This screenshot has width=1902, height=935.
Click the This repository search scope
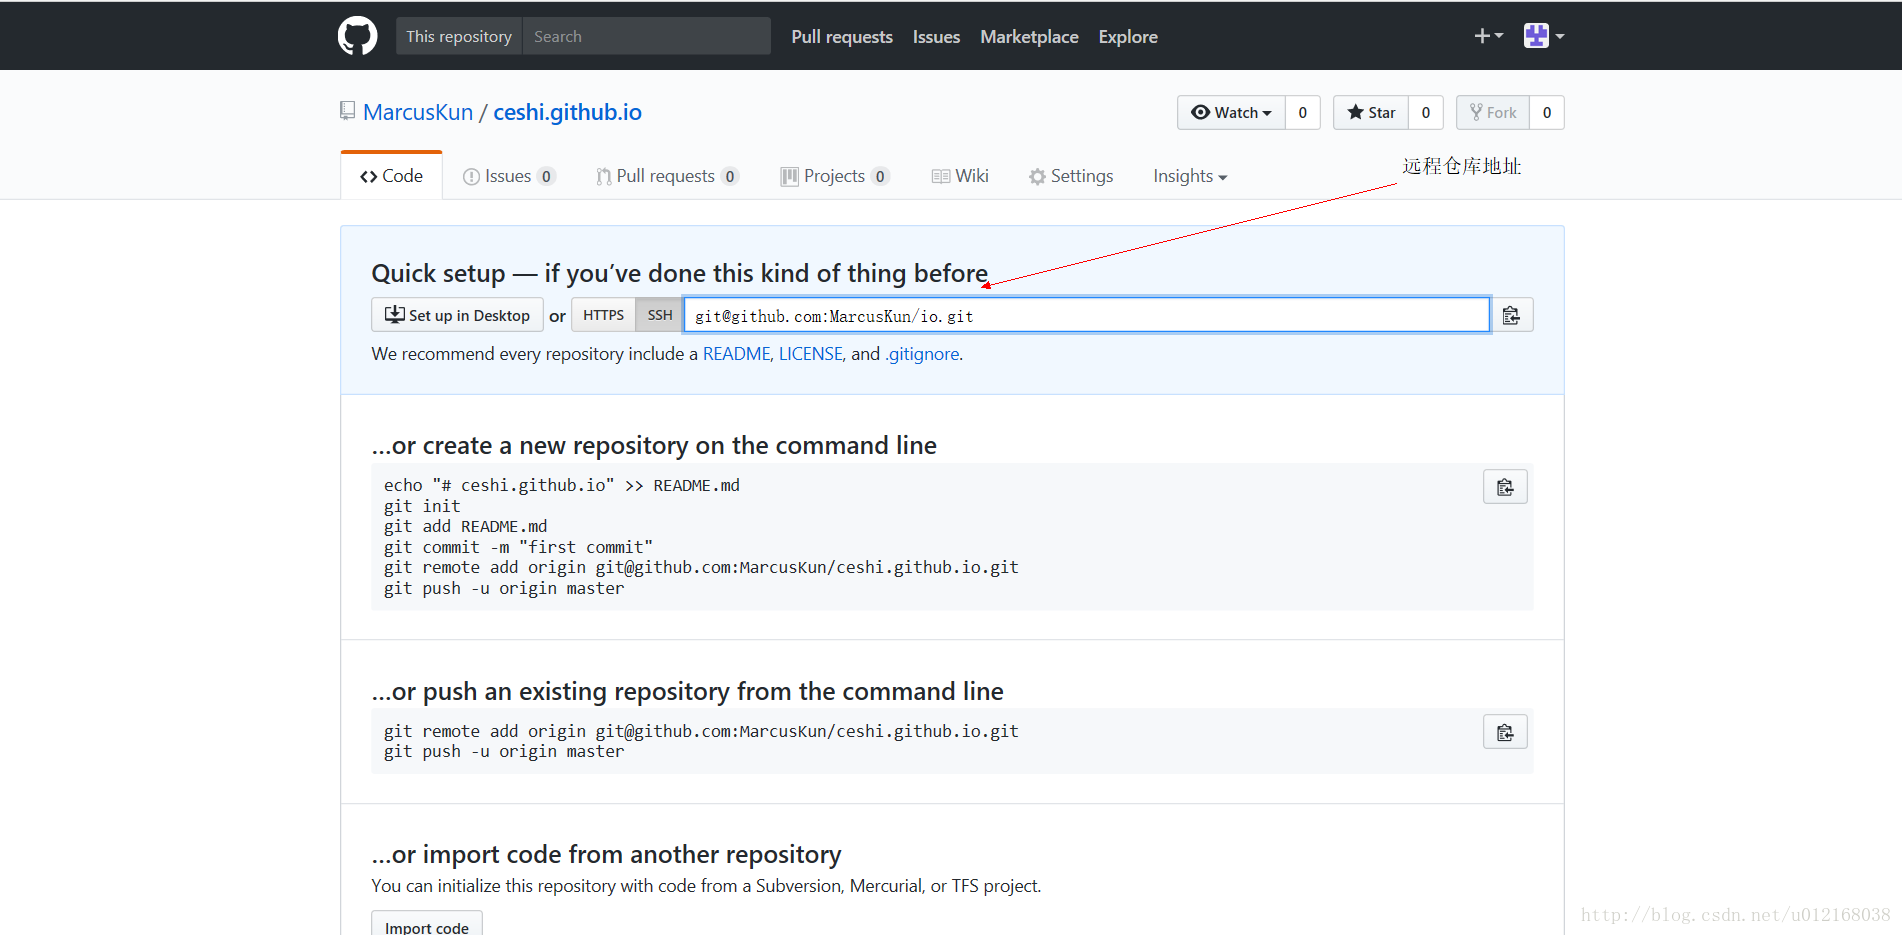point(459,36)
